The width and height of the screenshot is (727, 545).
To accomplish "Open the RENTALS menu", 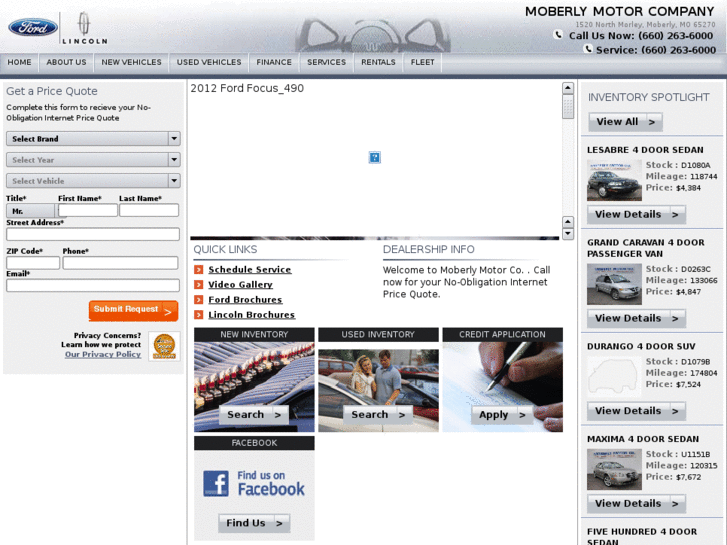I will point(378,62).
